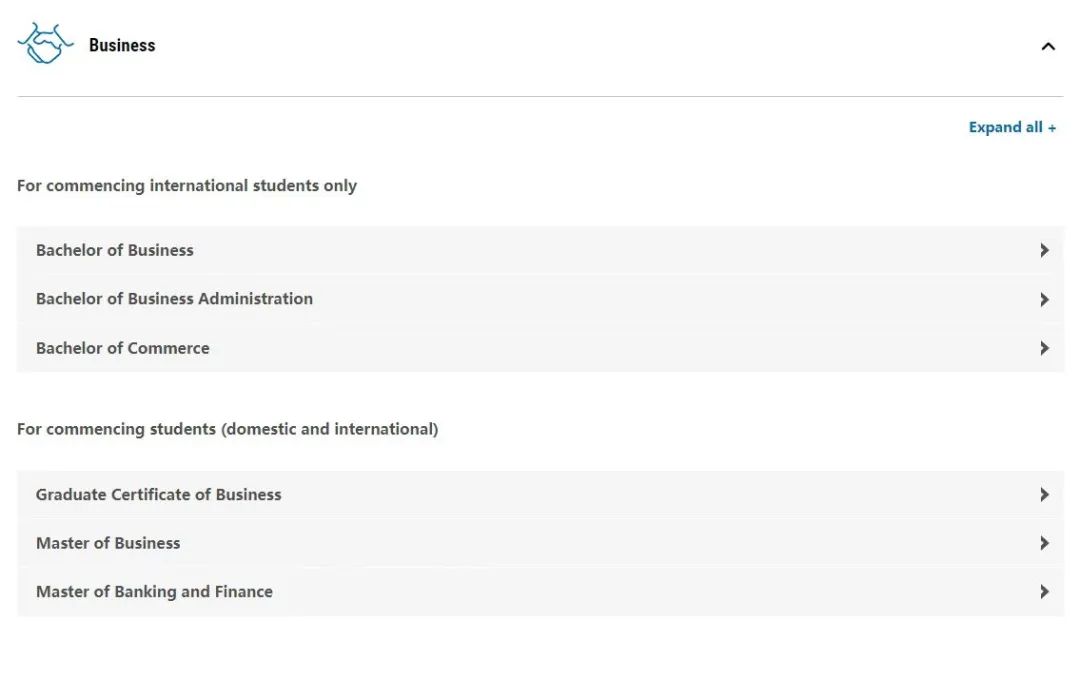The image size is (1080, 679).
Task: Open the Master of Business row label
Action: [108, 543]
